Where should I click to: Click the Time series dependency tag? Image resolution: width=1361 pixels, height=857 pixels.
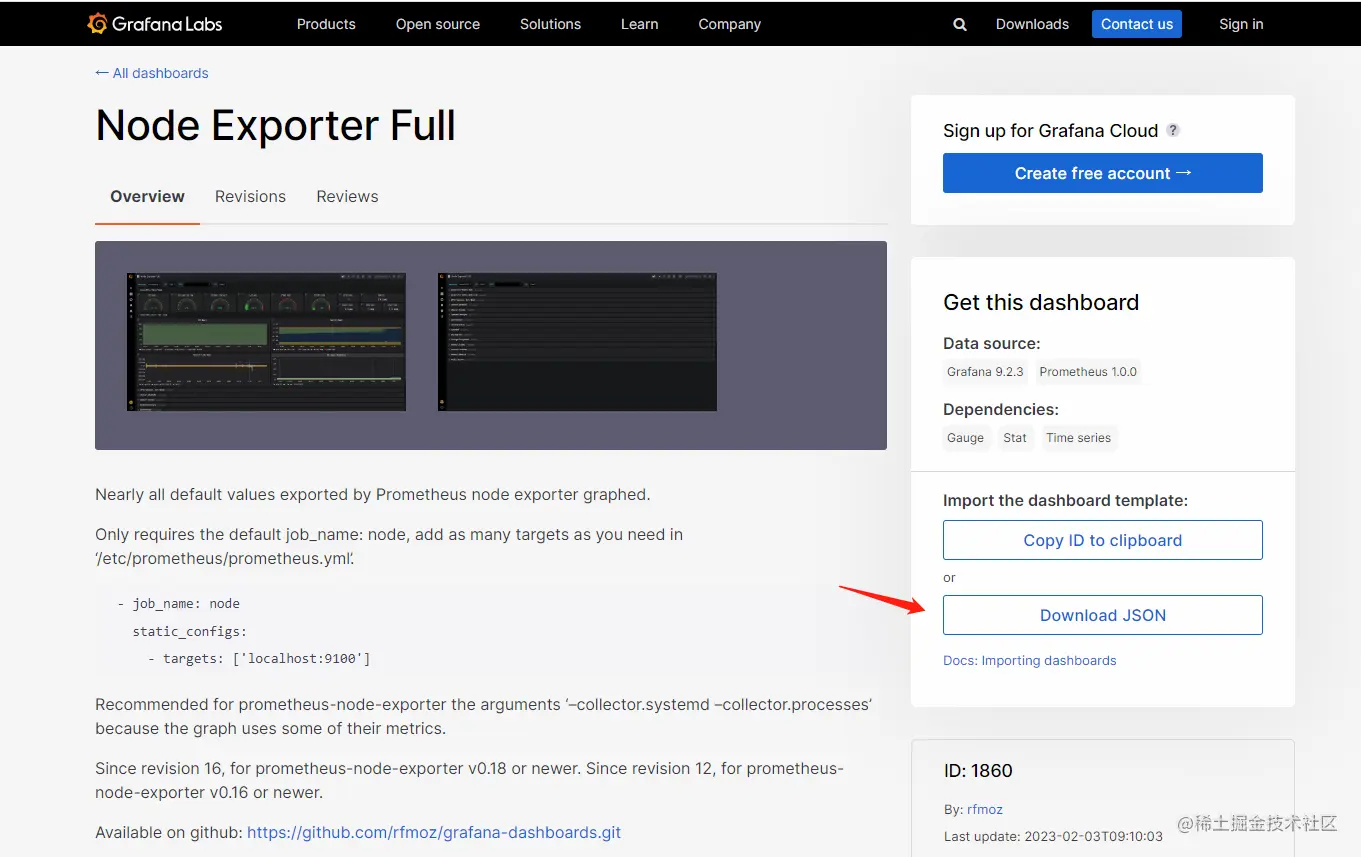[x=1078, y=438]
